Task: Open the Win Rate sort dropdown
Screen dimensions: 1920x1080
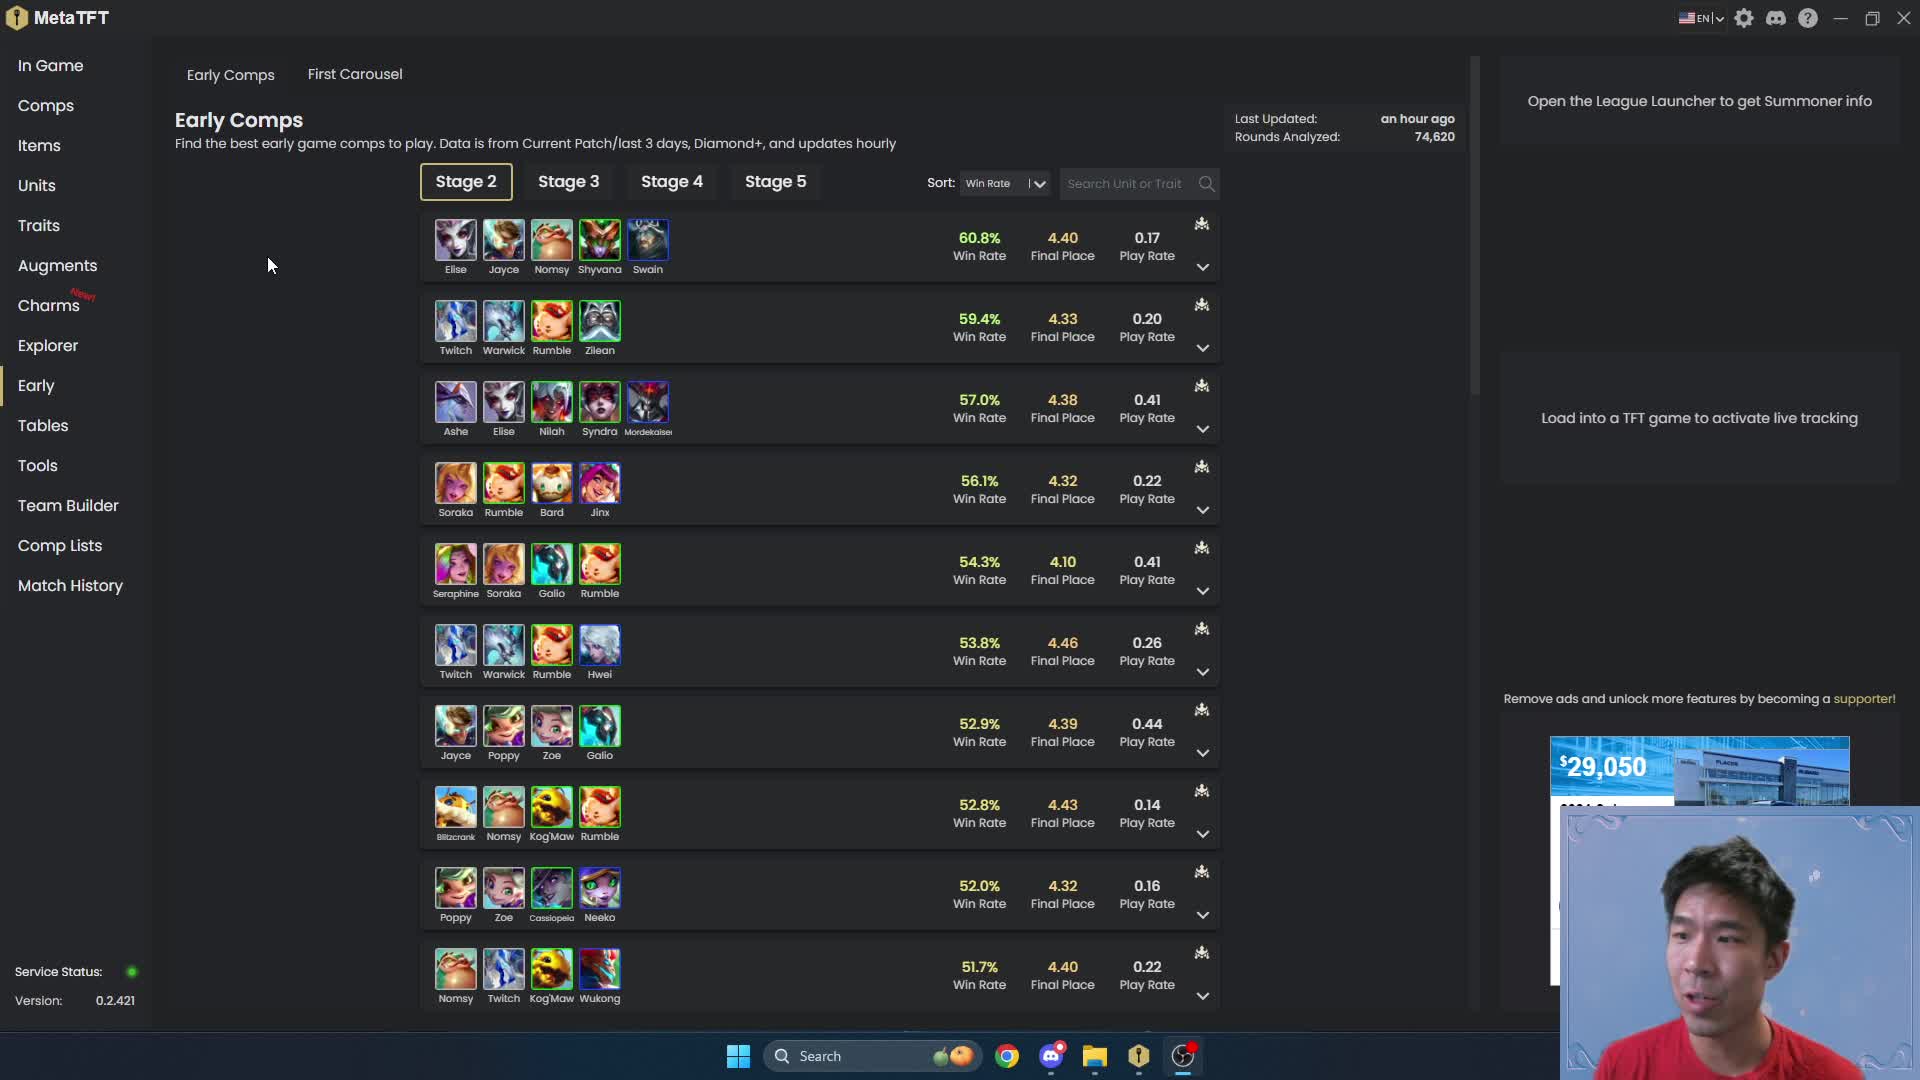Action: 1005,184
